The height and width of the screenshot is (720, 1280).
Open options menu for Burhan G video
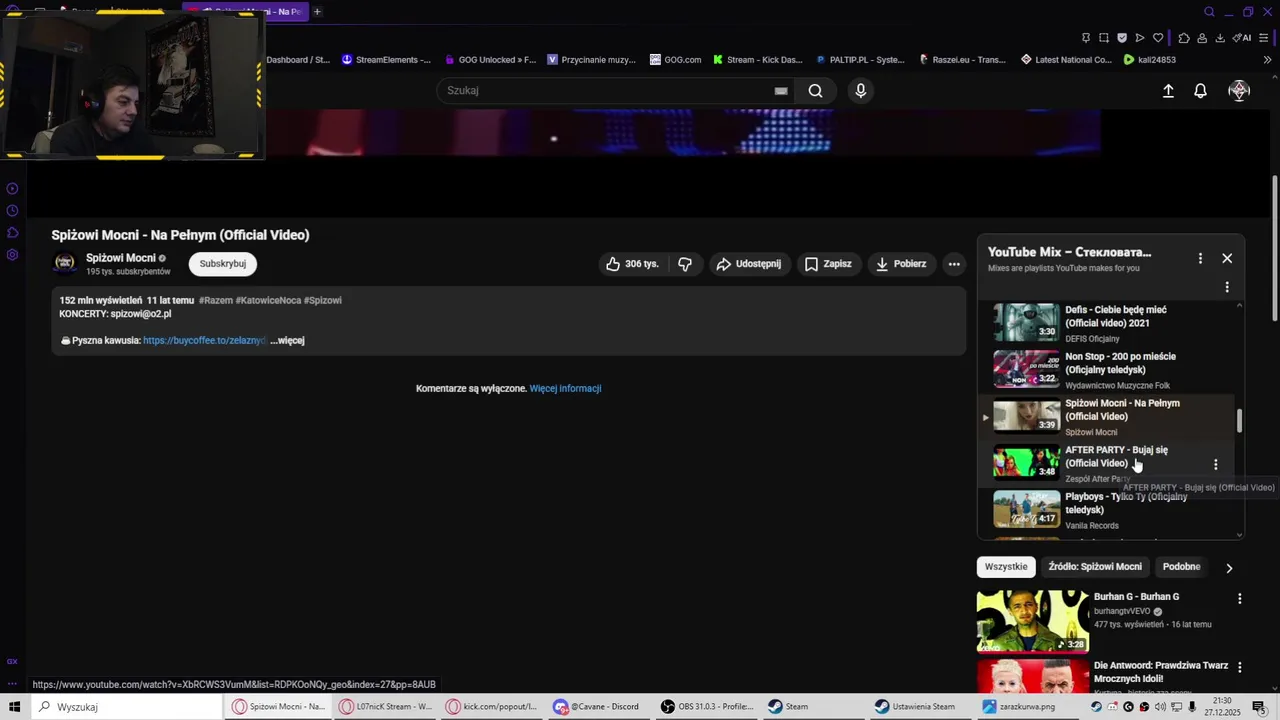(1240, 598)
